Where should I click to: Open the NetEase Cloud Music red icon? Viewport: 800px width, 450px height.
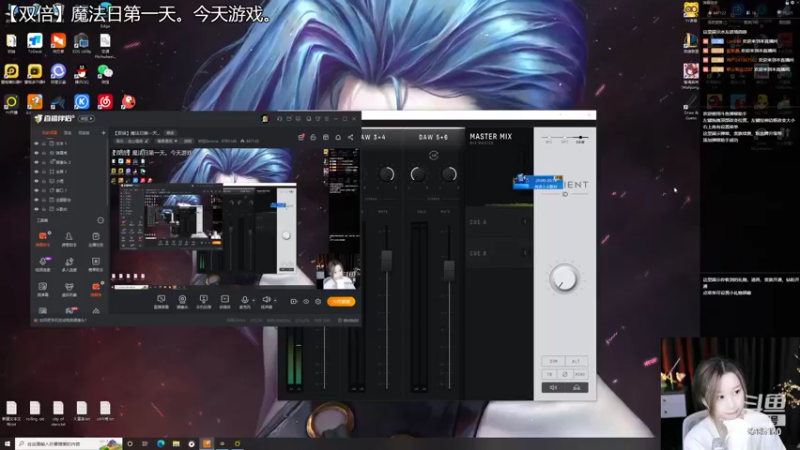point(105,102)
